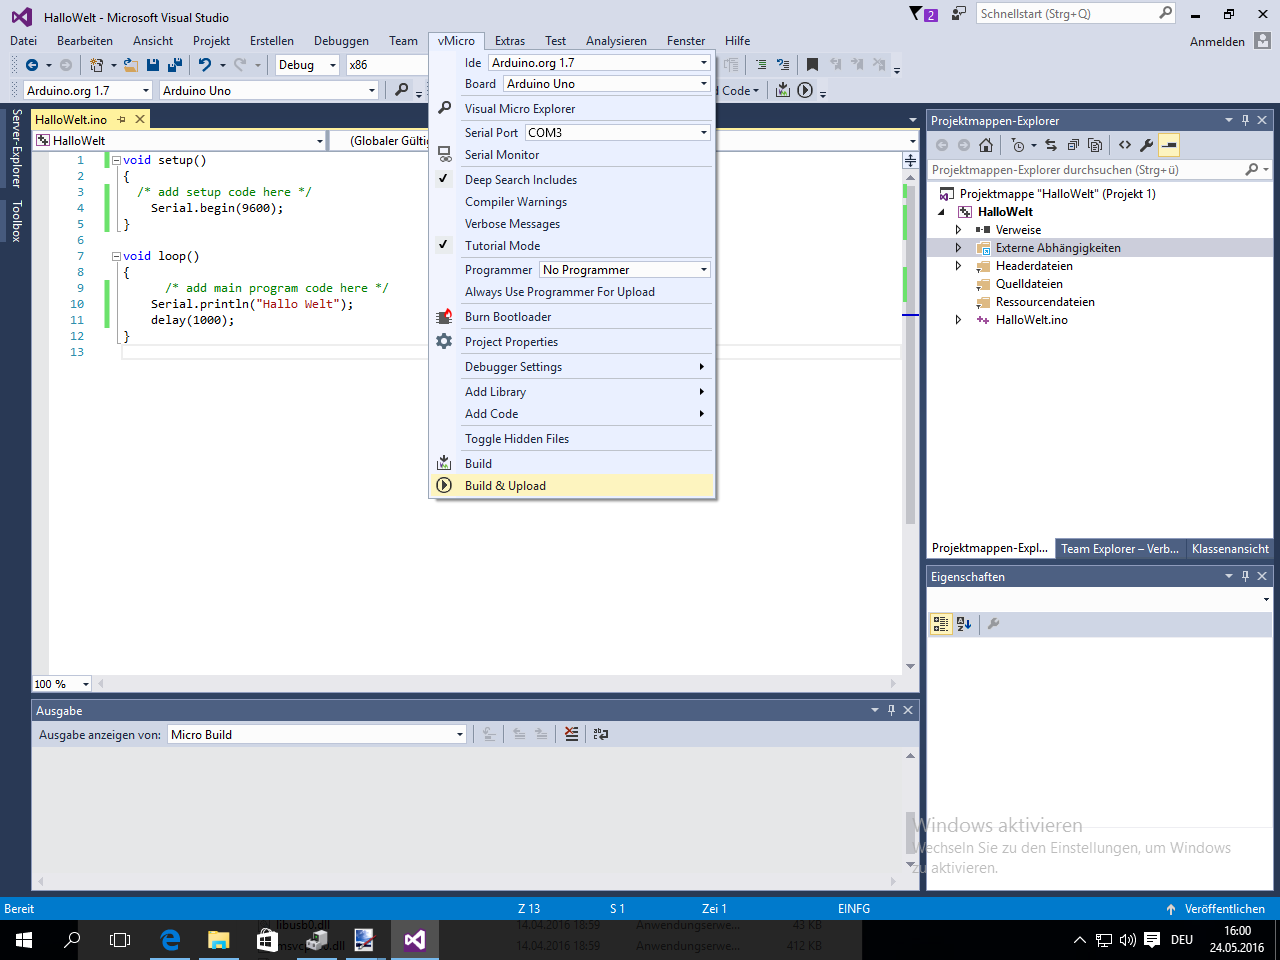Click Anmelden sign-in link
This screenshot has width=1280, height=960.
click(1217, 42)
